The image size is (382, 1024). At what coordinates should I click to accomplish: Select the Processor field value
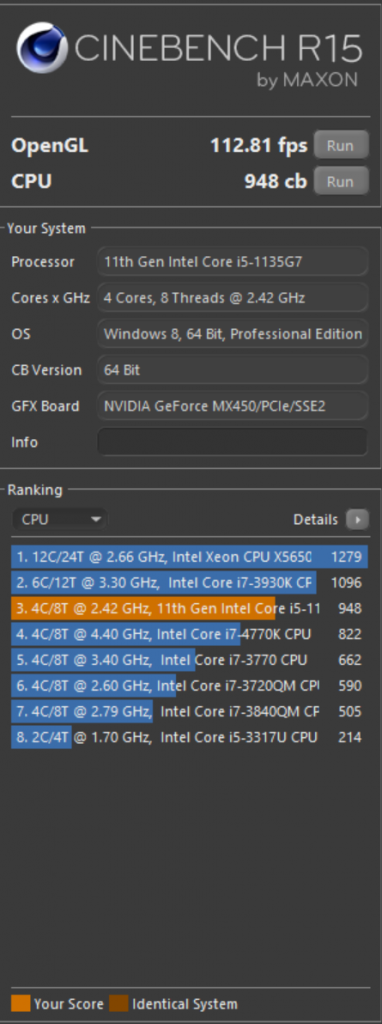click(232, 262)
